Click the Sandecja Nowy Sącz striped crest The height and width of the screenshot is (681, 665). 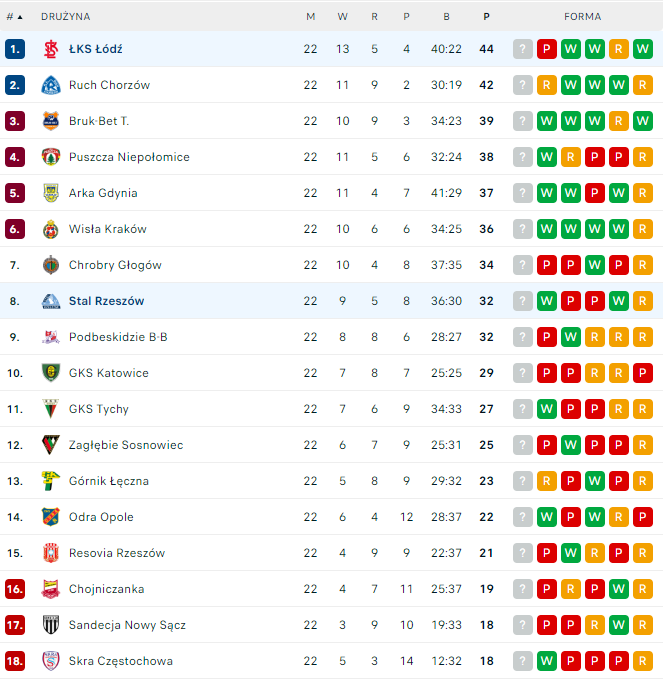click(51, 625)
